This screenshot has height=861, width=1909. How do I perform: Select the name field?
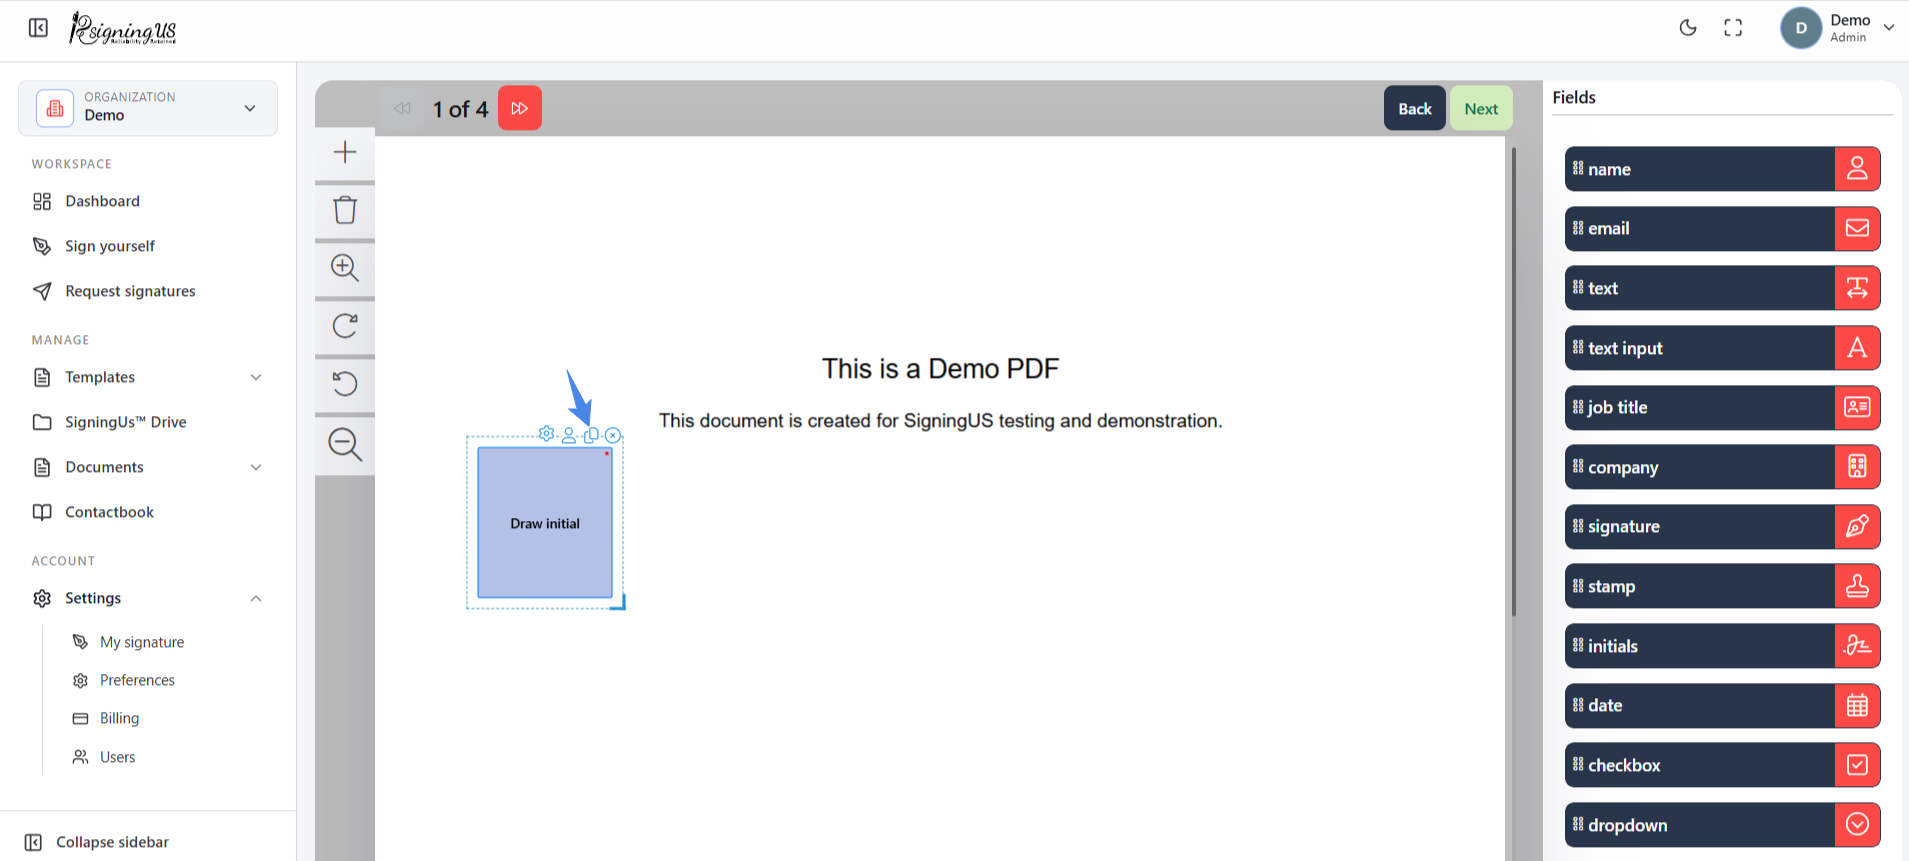(1722, 169)
